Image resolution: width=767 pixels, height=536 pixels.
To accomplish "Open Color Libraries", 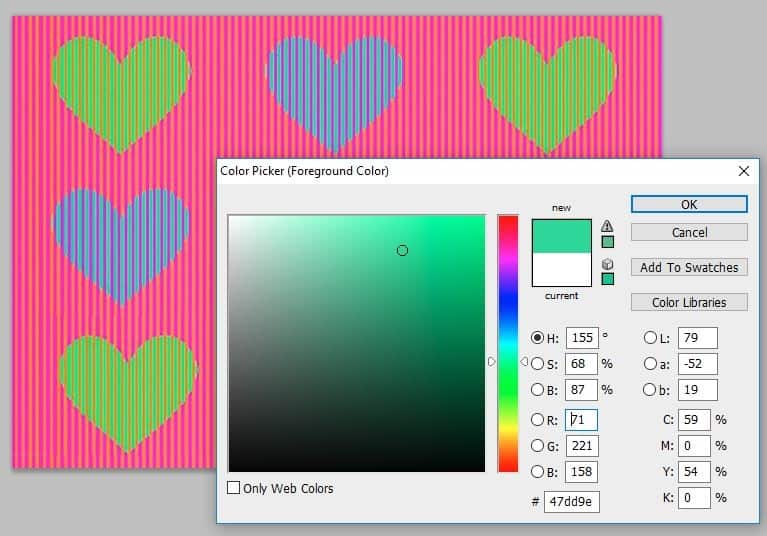I will click(x=689, y=302).
